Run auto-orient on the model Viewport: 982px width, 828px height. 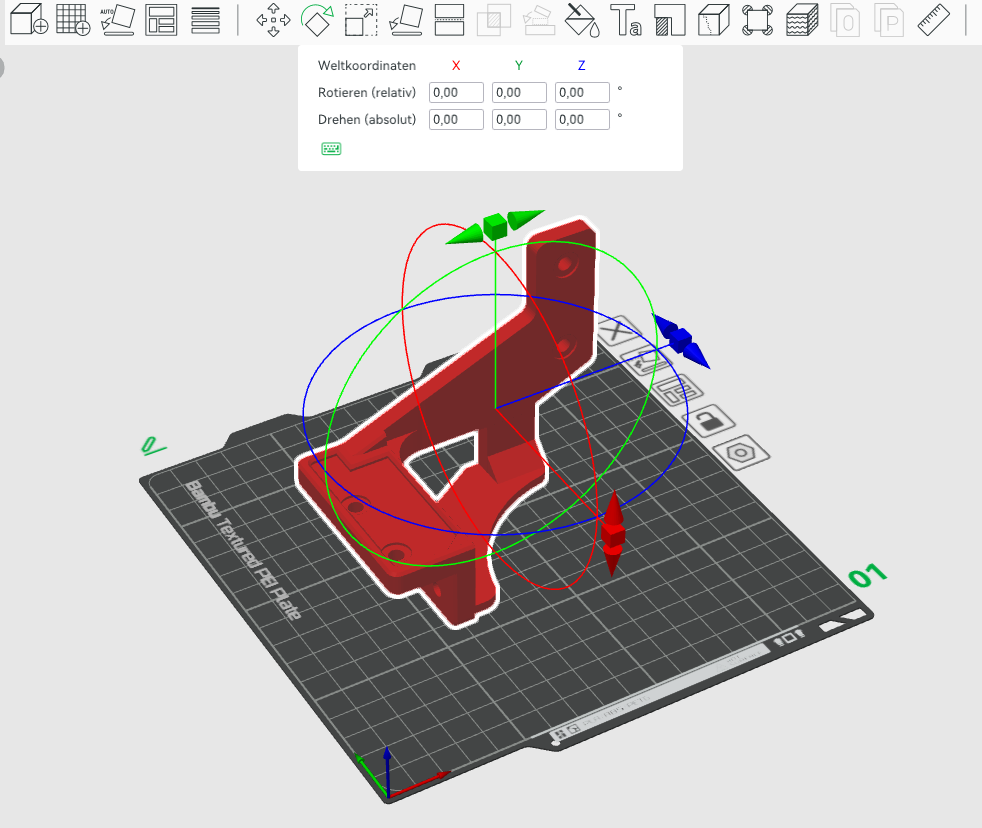tap(117, 20)
